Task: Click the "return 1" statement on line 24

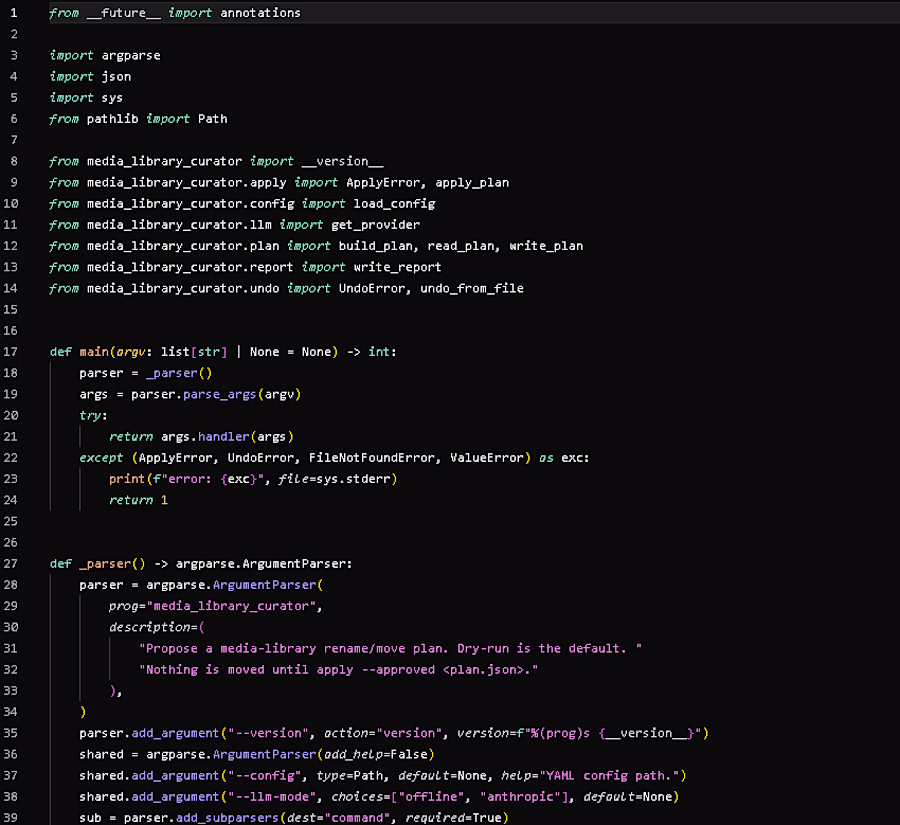Action: 138,501
